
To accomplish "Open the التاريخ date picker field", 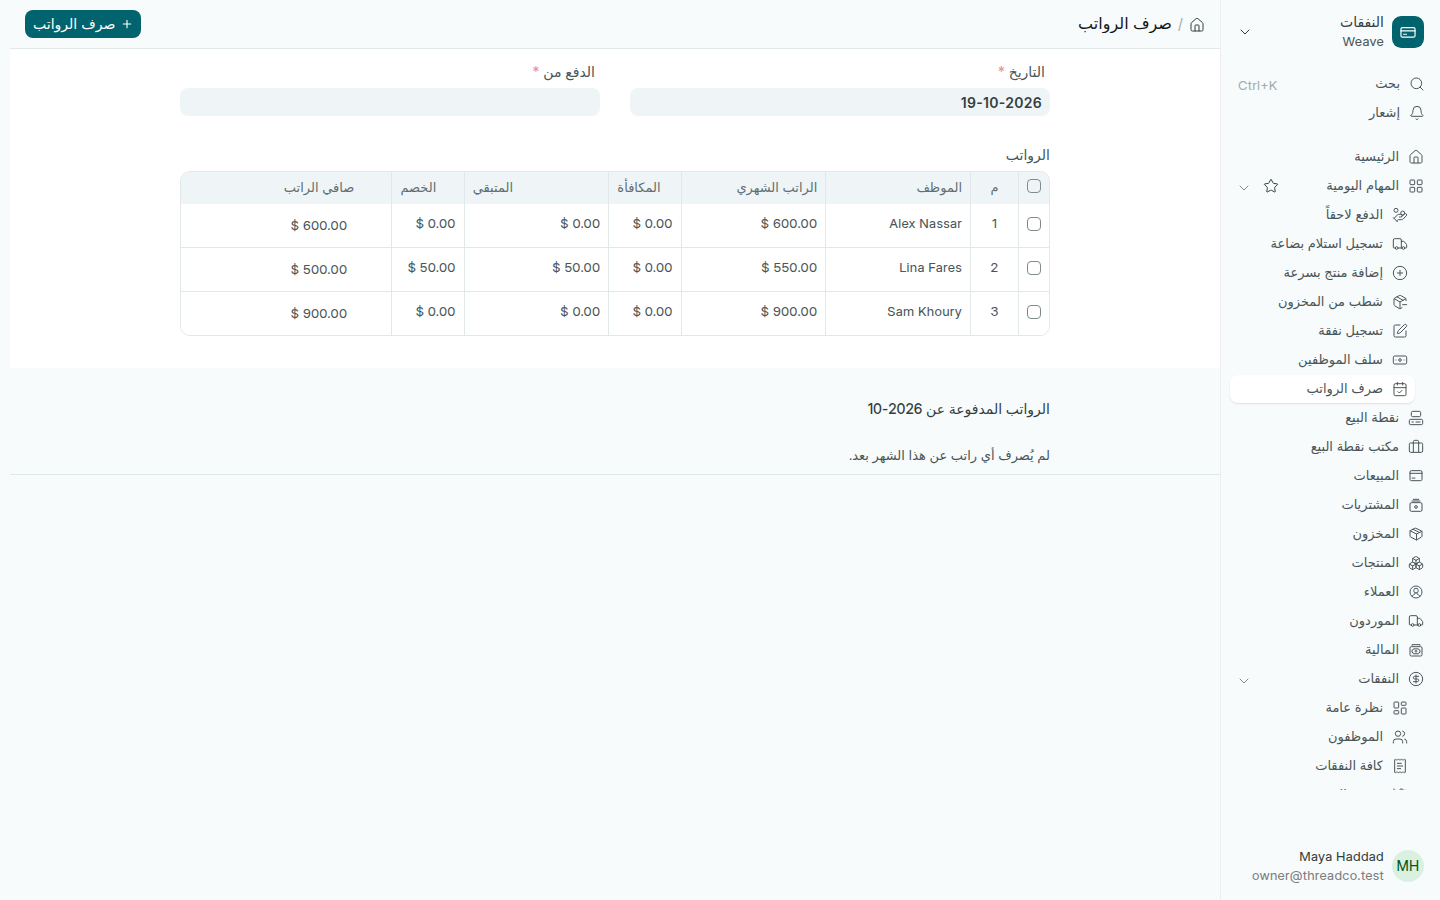I will (840, 102).
